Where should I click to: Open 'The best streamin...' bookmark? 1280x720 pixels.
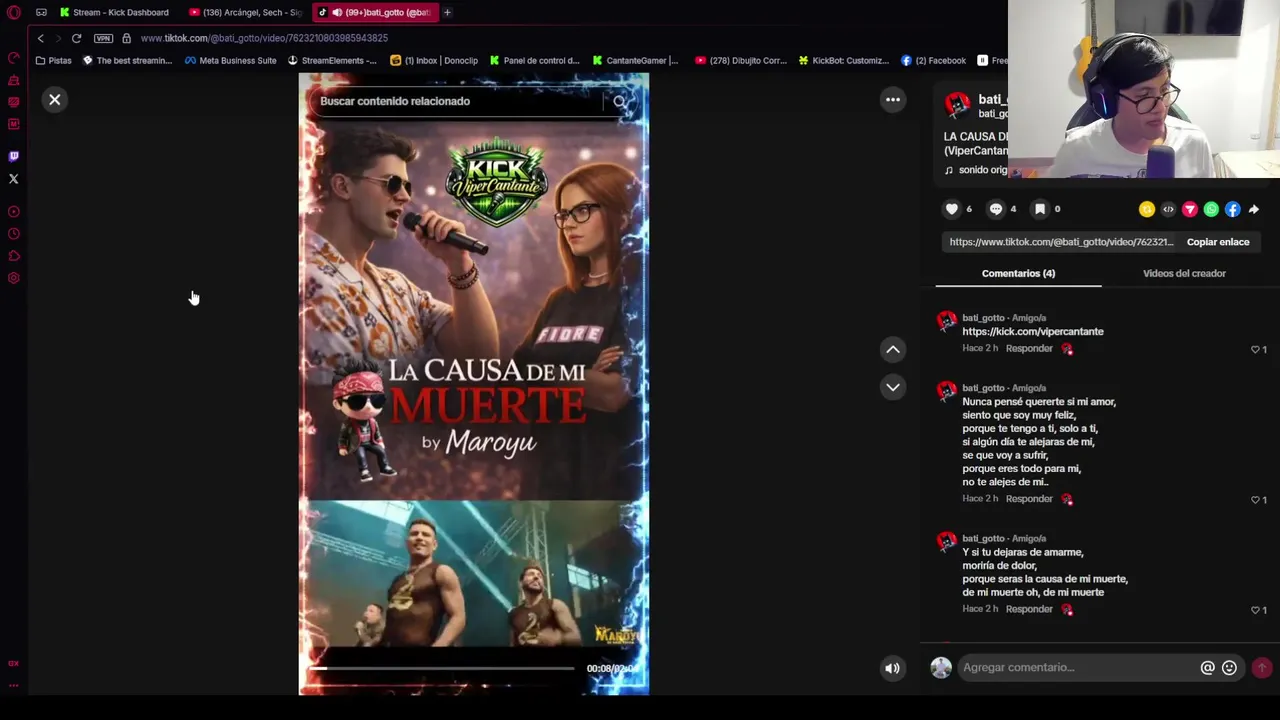pyautogui.click(x=127, y=60)
